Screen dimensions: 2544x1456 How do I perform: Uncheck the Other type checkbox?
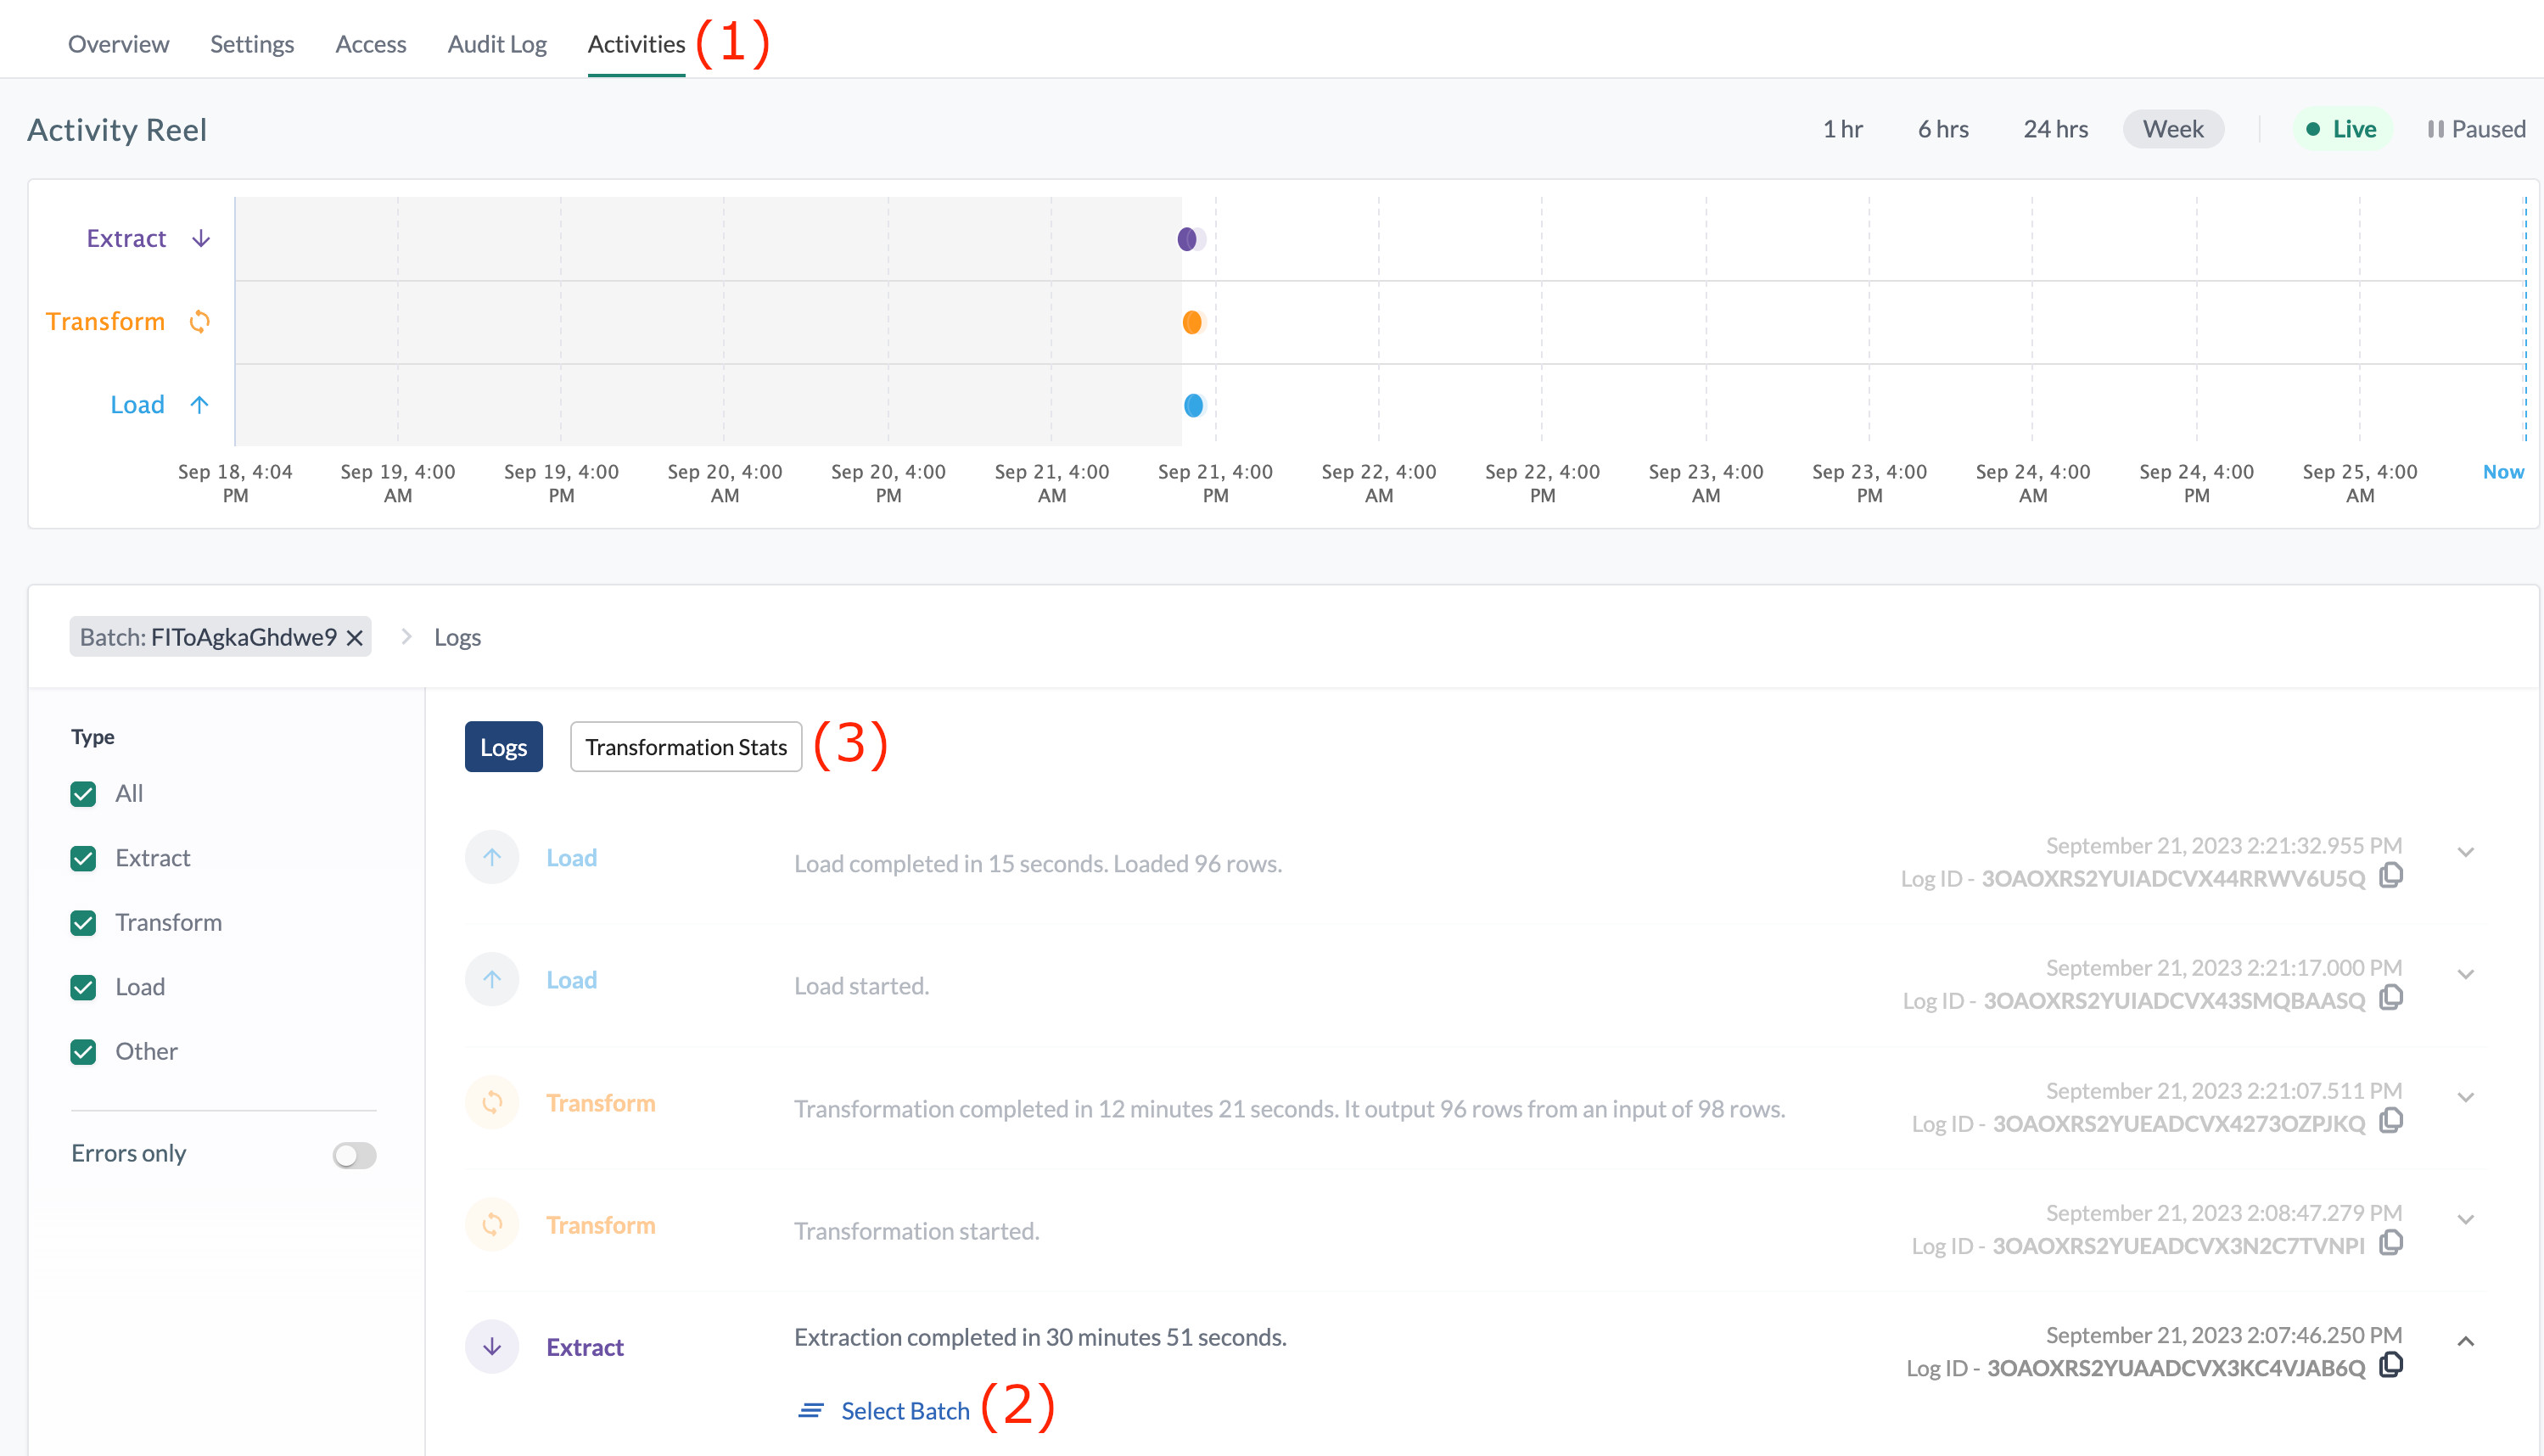pyautogui.click(x=84, y=1051)
